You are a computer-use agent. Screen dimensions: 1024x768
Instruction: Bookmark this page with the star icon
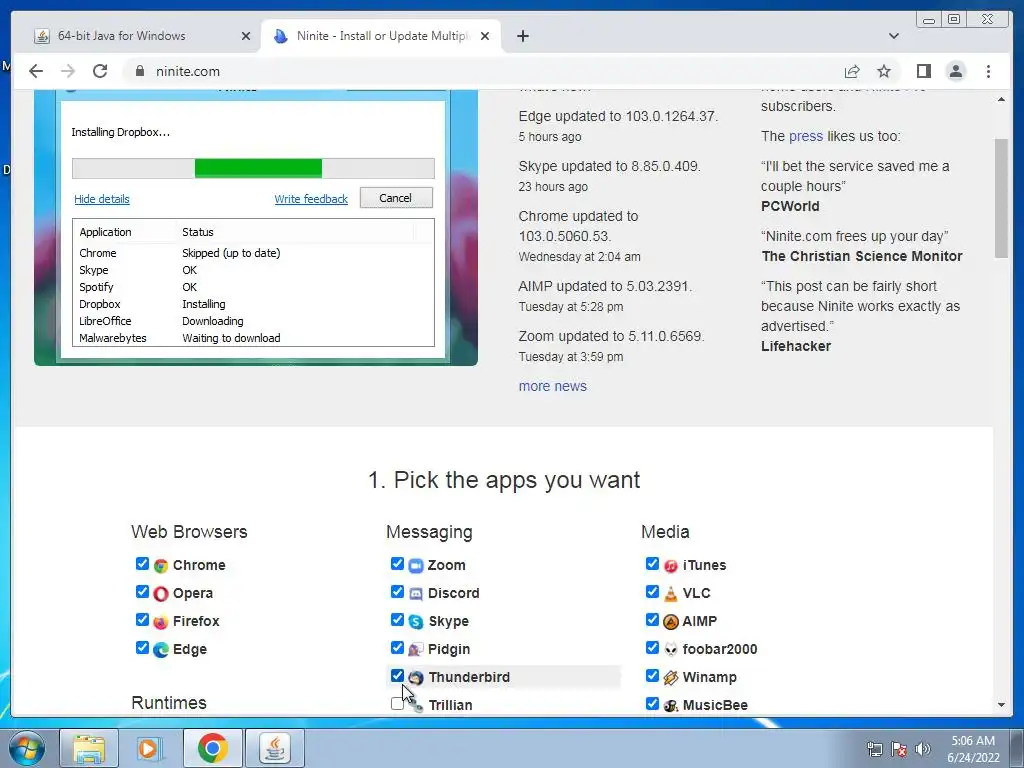[x=884, y=71]
